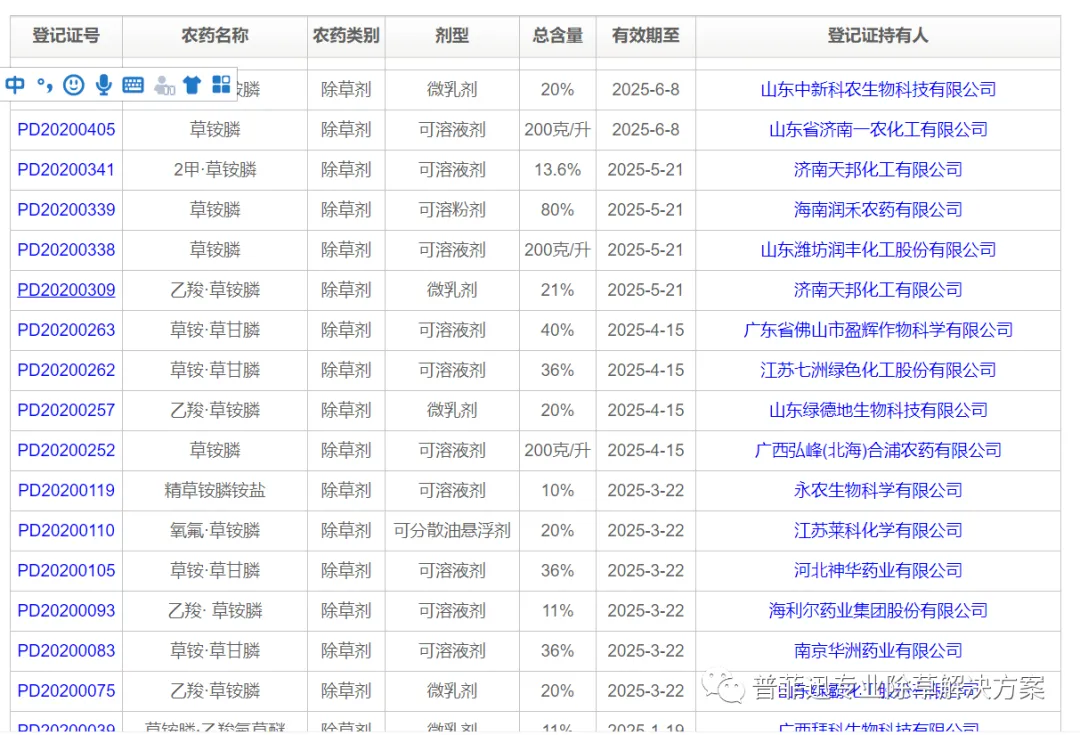The image size is (1080, 735).
Task: Open holder 南京华洲药业有限公司
Action: [878, 650]
